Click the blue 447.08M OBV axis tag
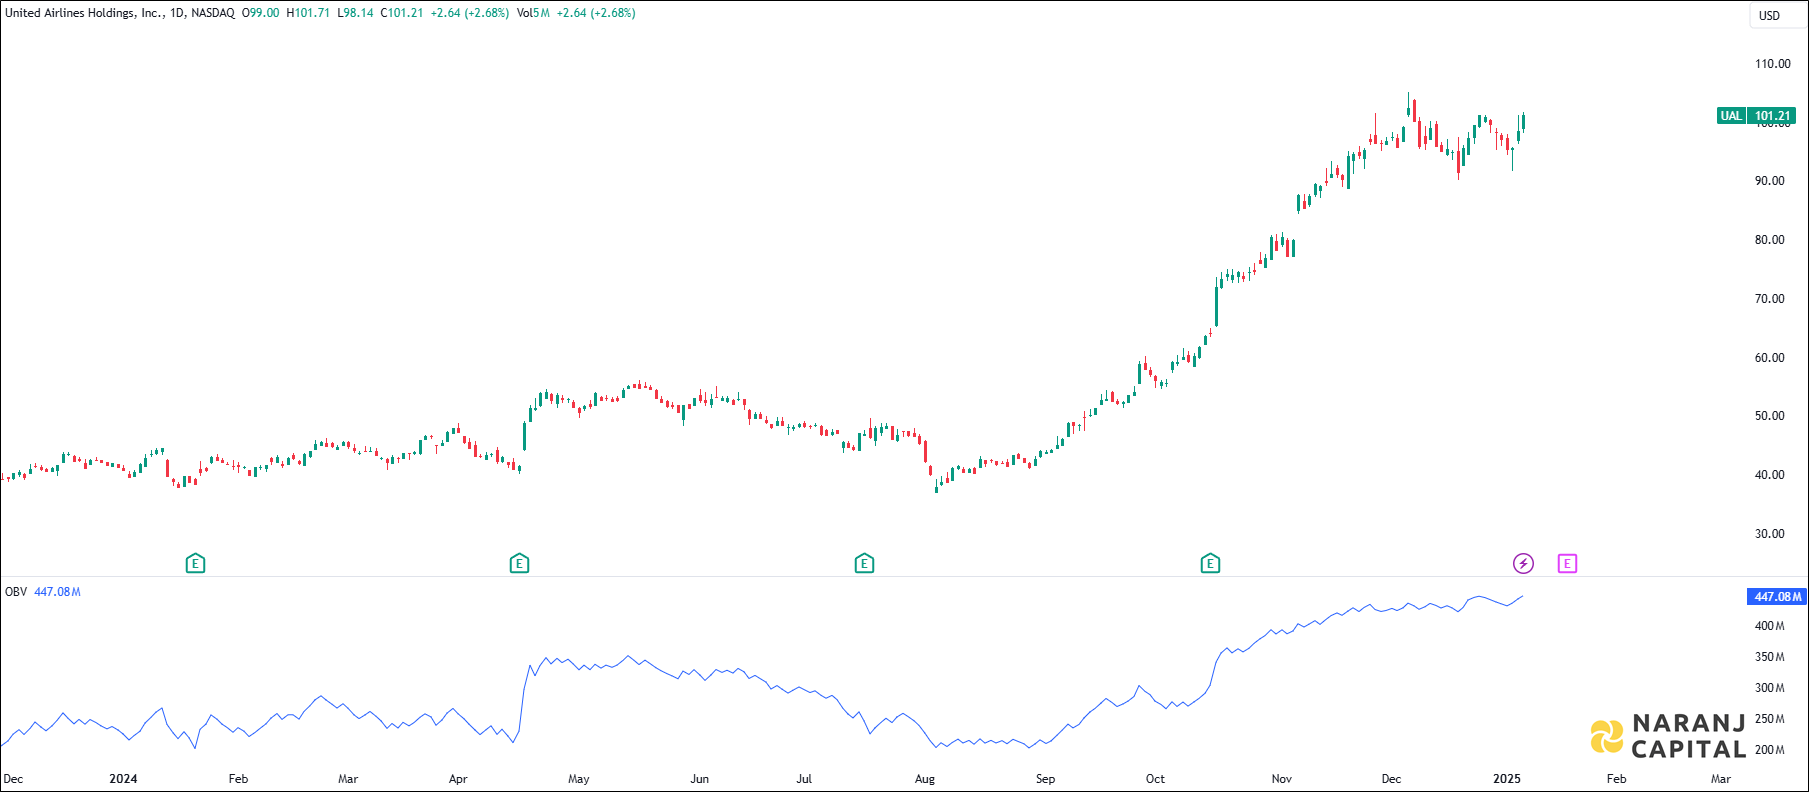 point(1777,597)
